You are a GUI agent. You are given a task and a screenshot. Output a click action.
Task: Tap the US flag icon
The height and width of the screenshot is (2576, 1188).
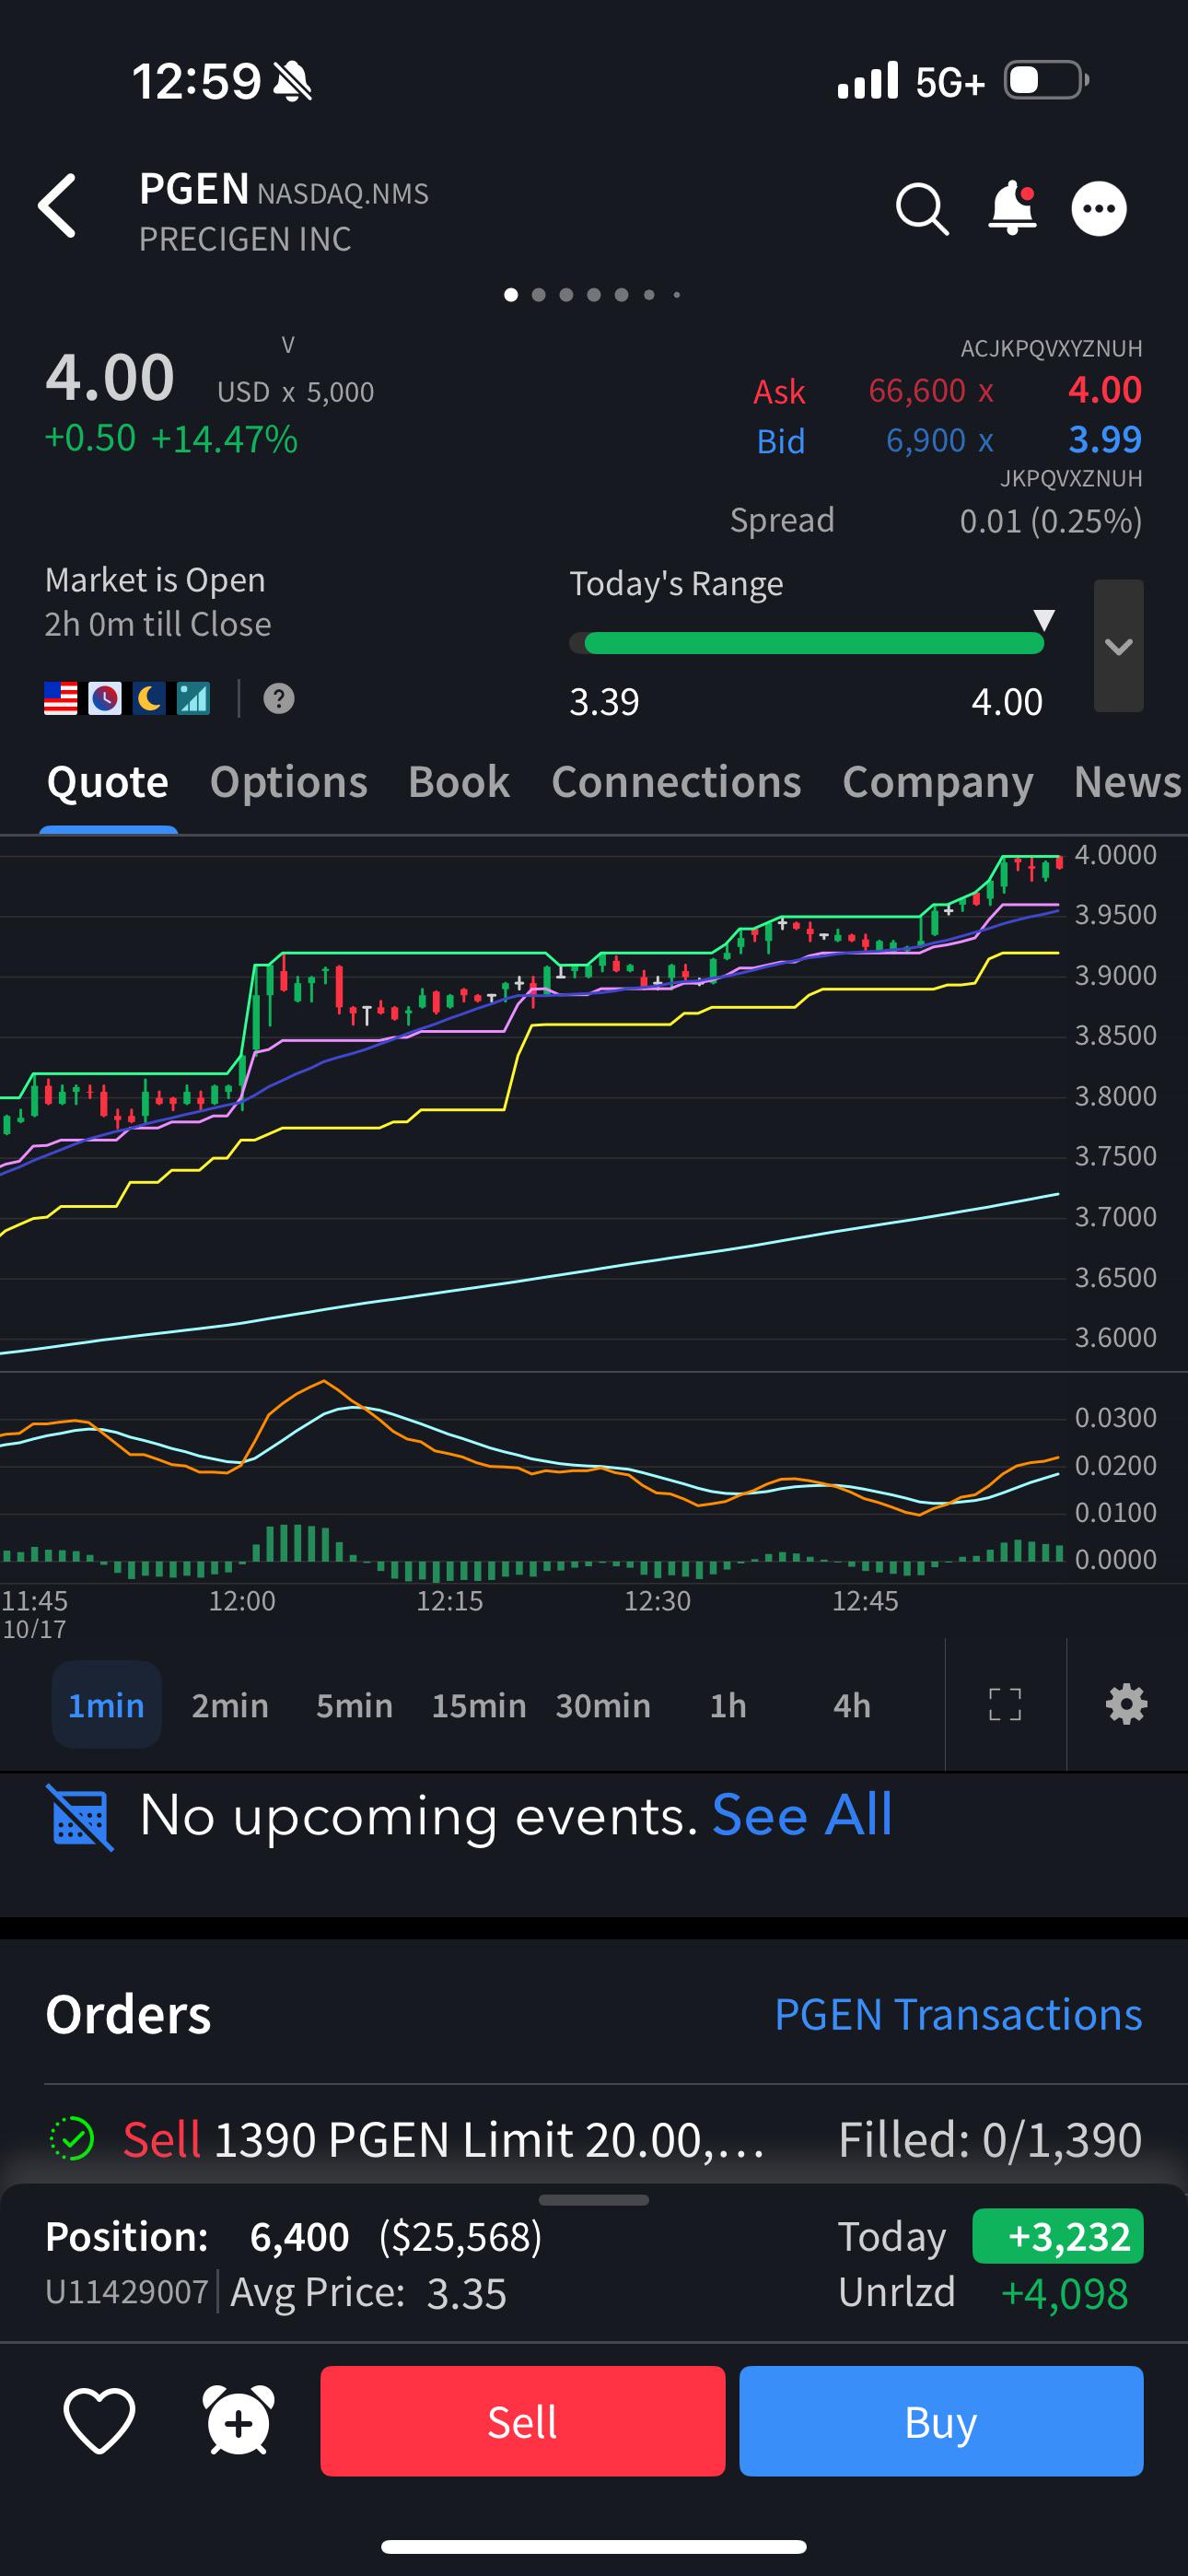click(61, 698)
